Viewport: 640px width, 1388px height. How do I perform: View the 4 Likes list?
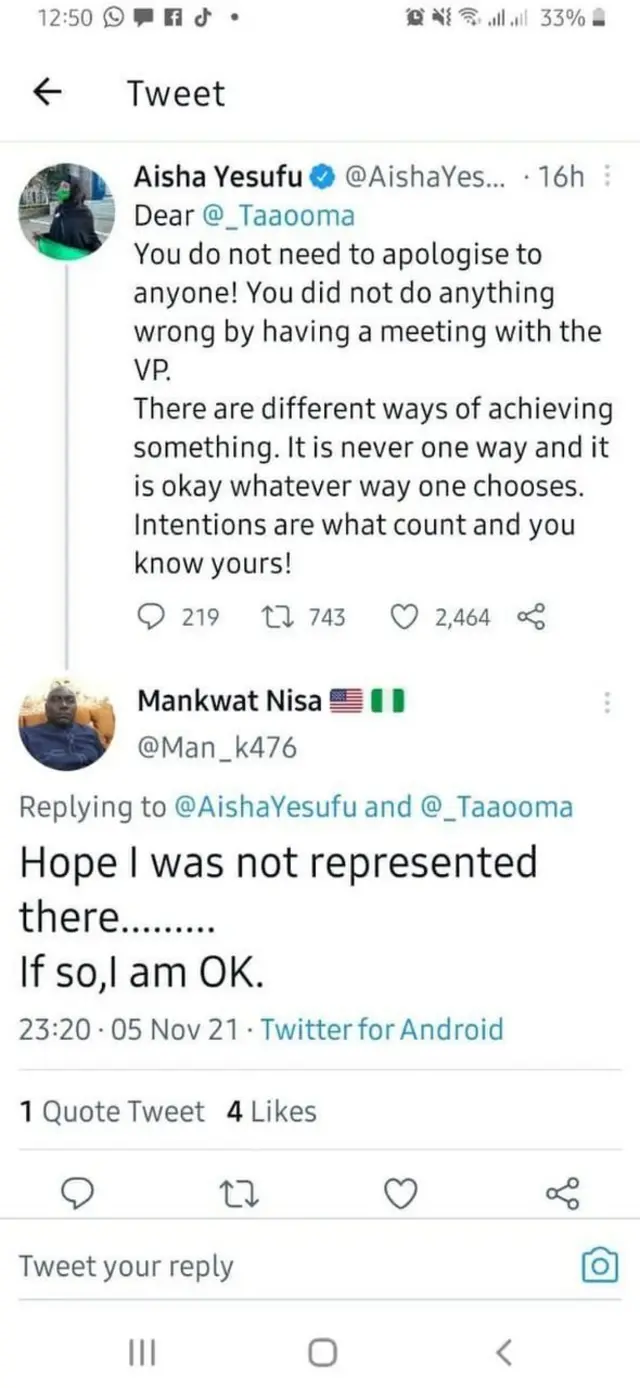click(272, 1111)
